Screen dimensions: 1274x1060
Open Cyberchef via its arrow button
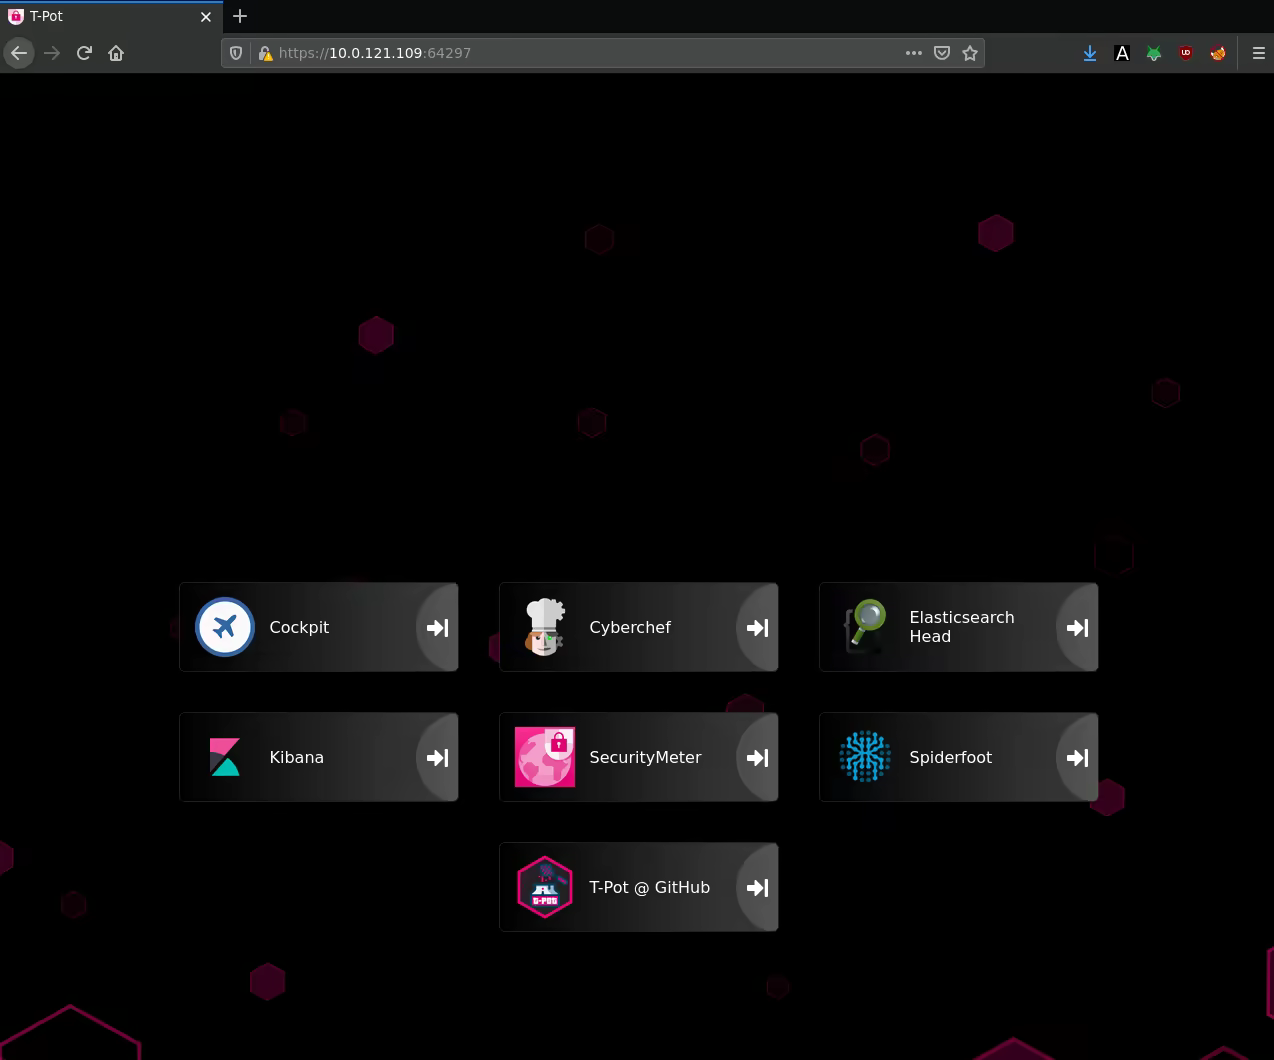coord(757,627)
